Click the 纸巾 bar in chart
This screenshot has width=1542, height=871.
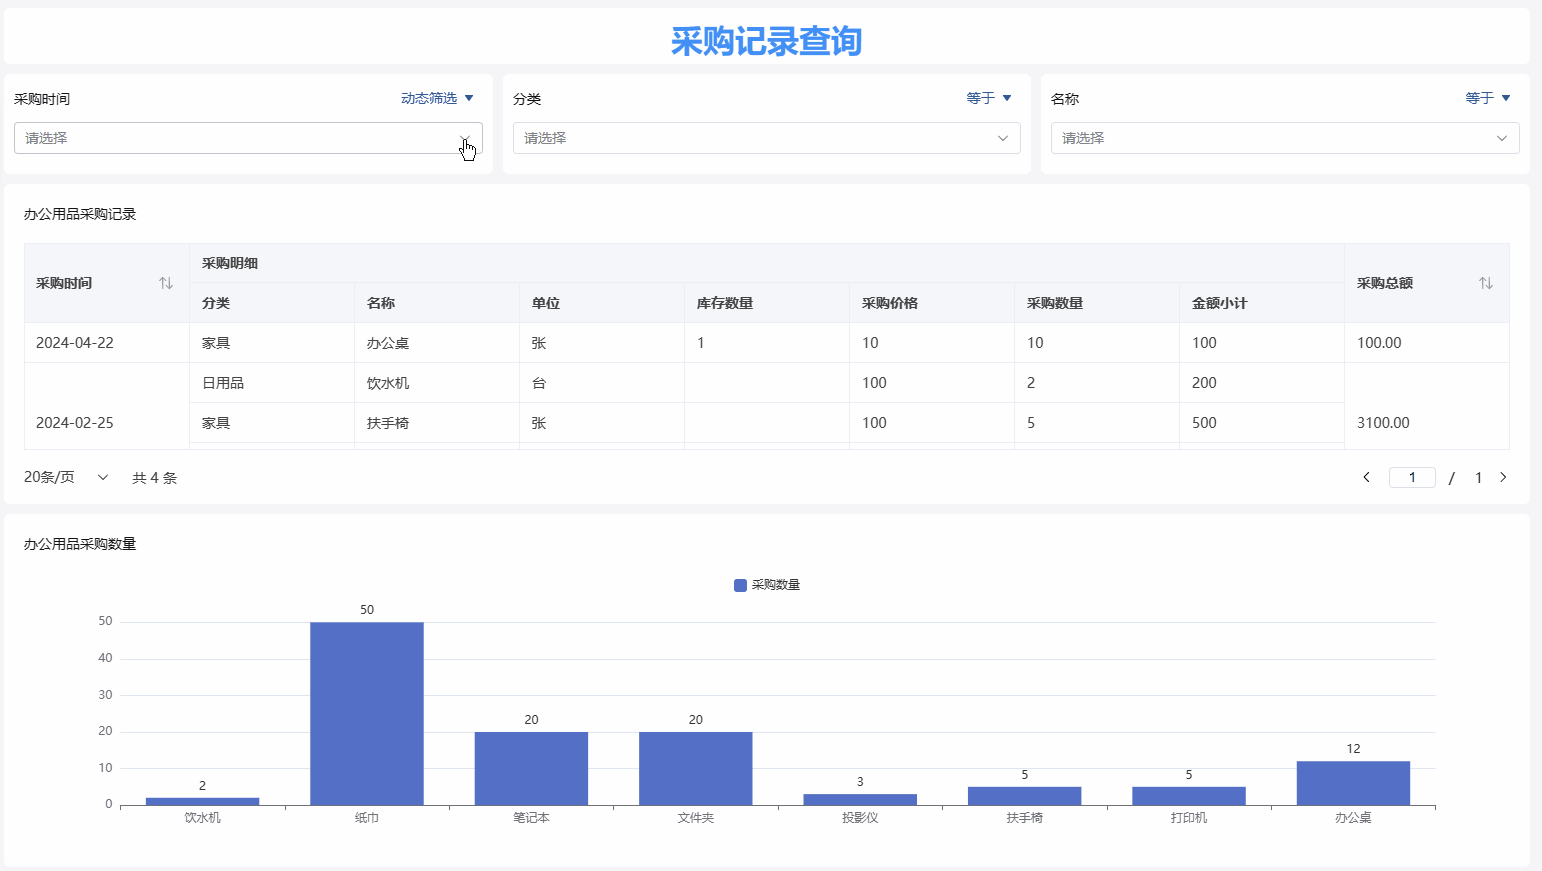pos(367,713)
